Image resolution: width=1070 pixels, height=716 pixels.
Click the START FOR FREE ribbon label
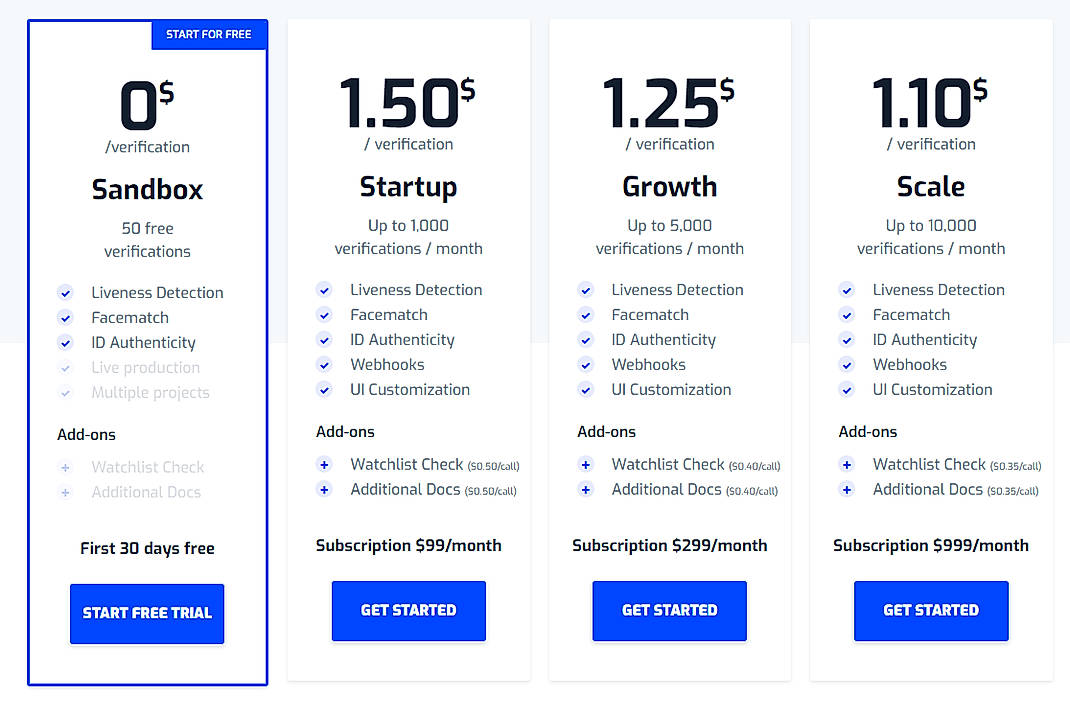(x=209, y=33)
